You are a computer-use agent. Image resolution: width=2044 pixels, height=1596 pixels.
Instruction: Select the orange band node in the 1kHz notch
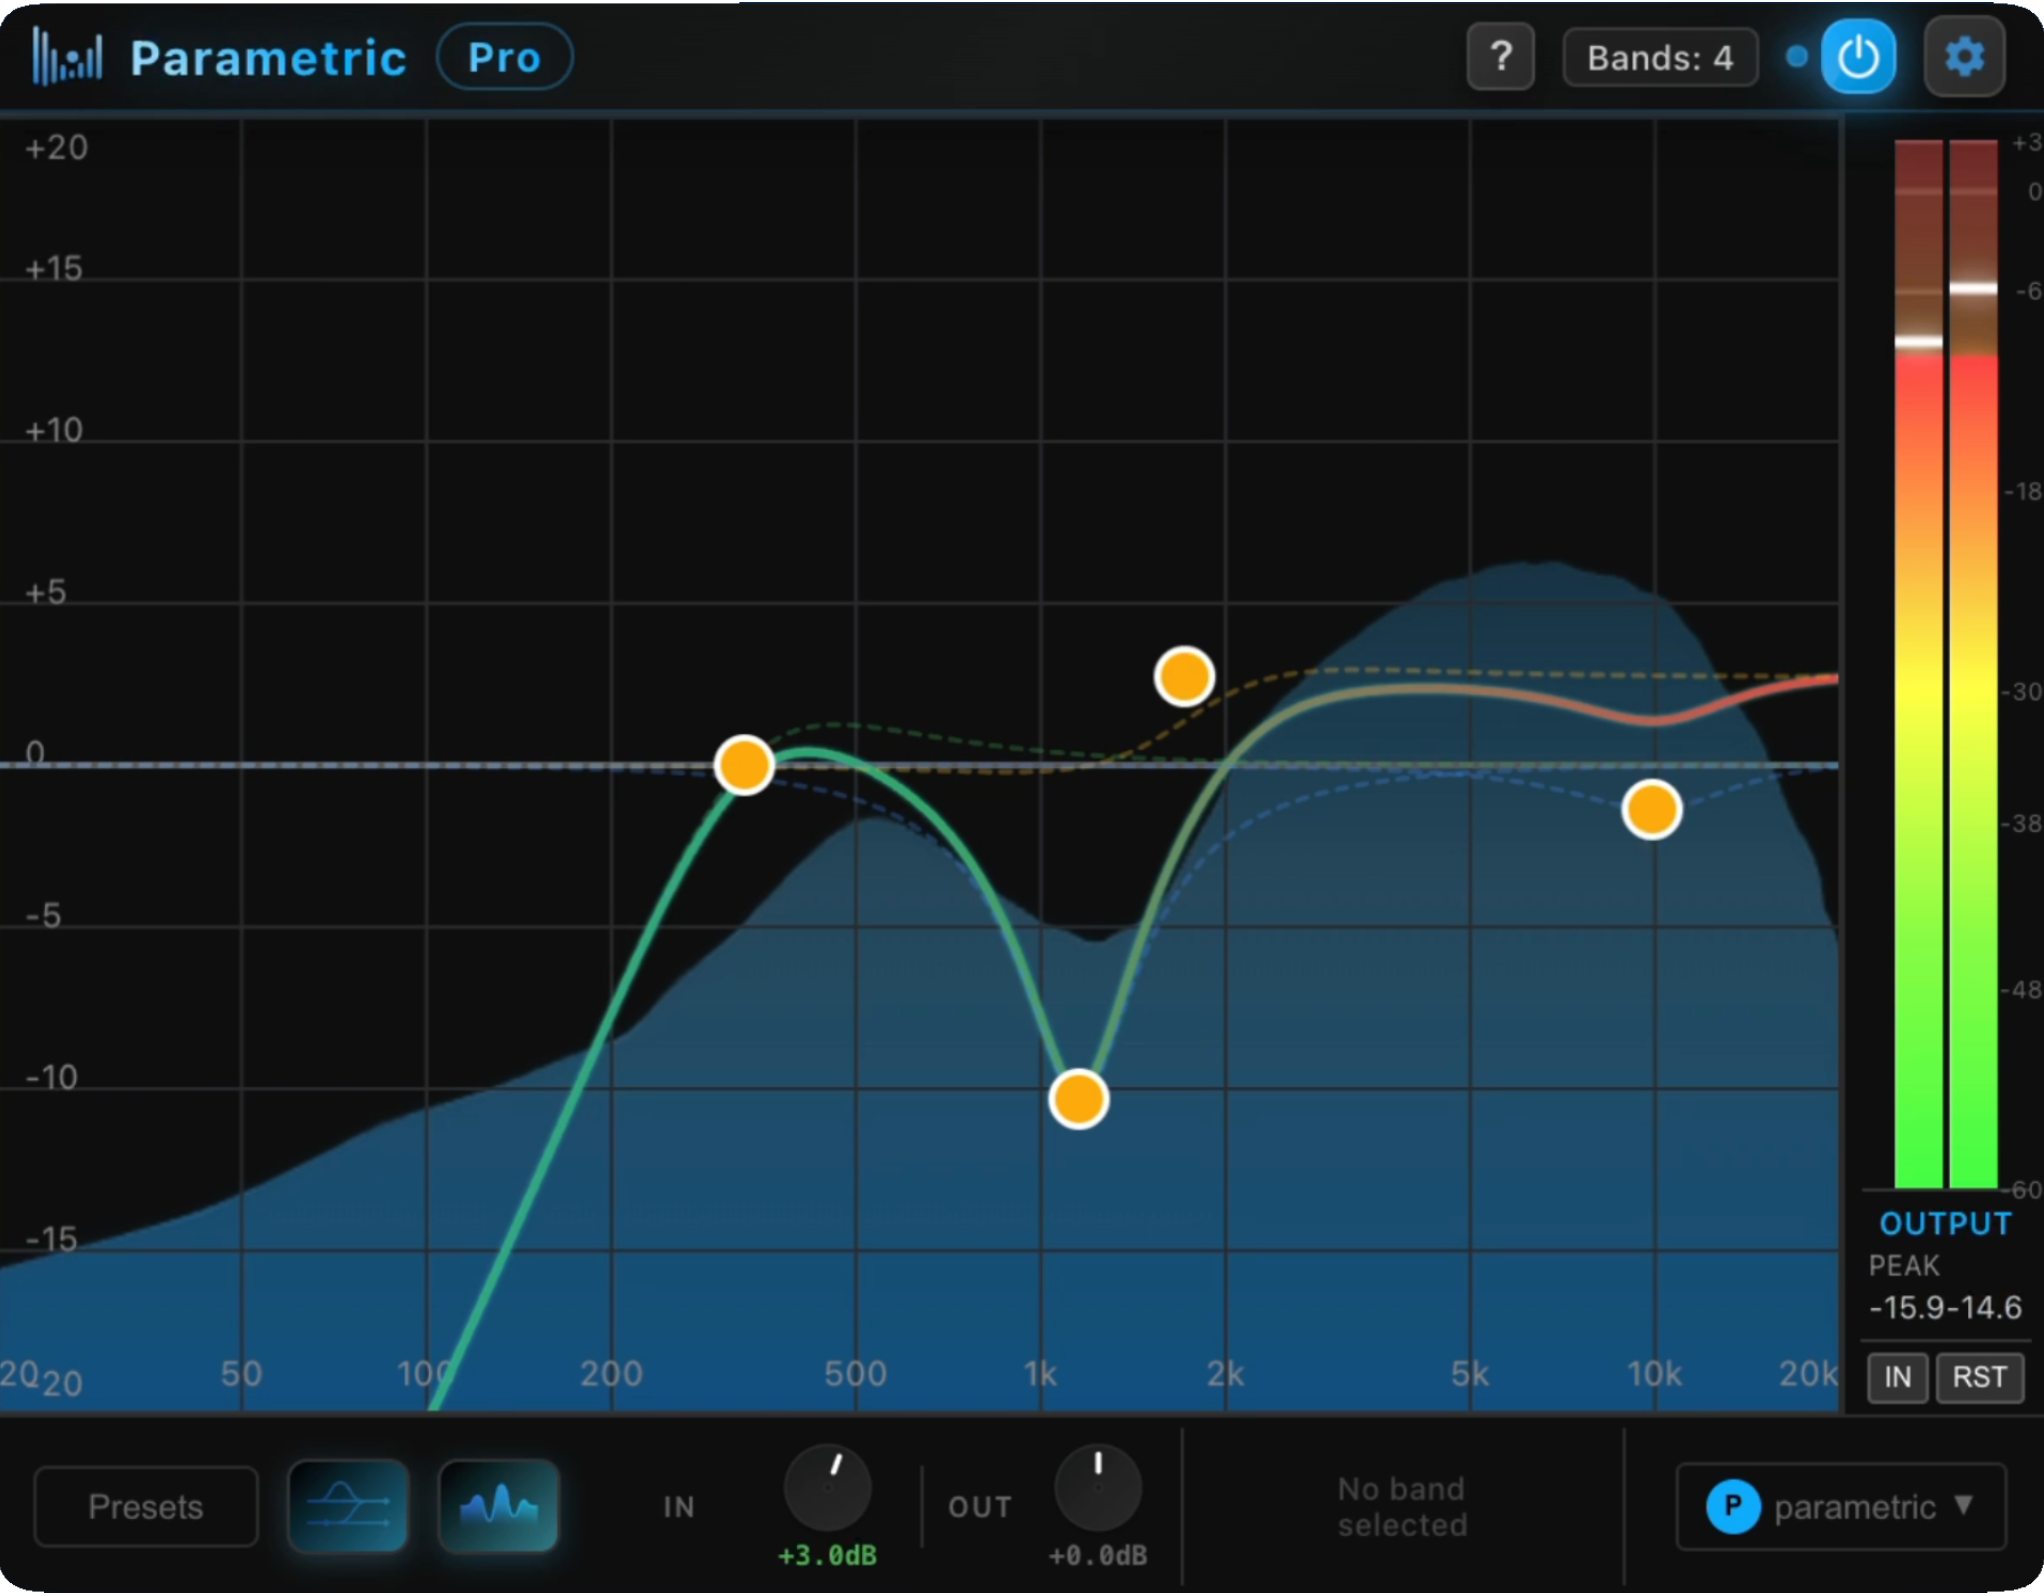point(1079,1099)
